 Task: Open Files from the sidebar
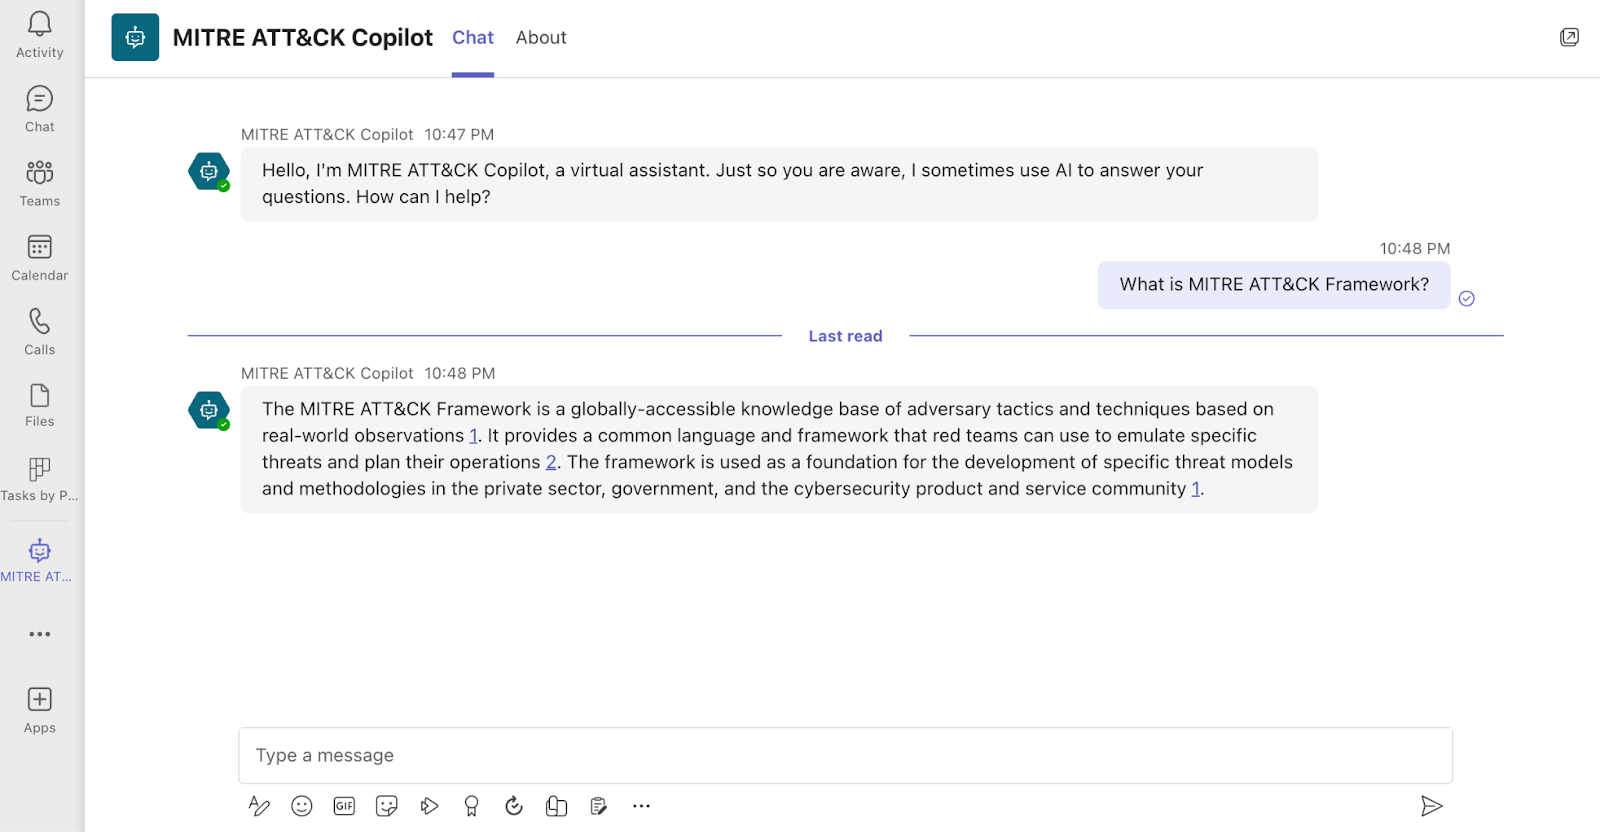tap(40, 406)
